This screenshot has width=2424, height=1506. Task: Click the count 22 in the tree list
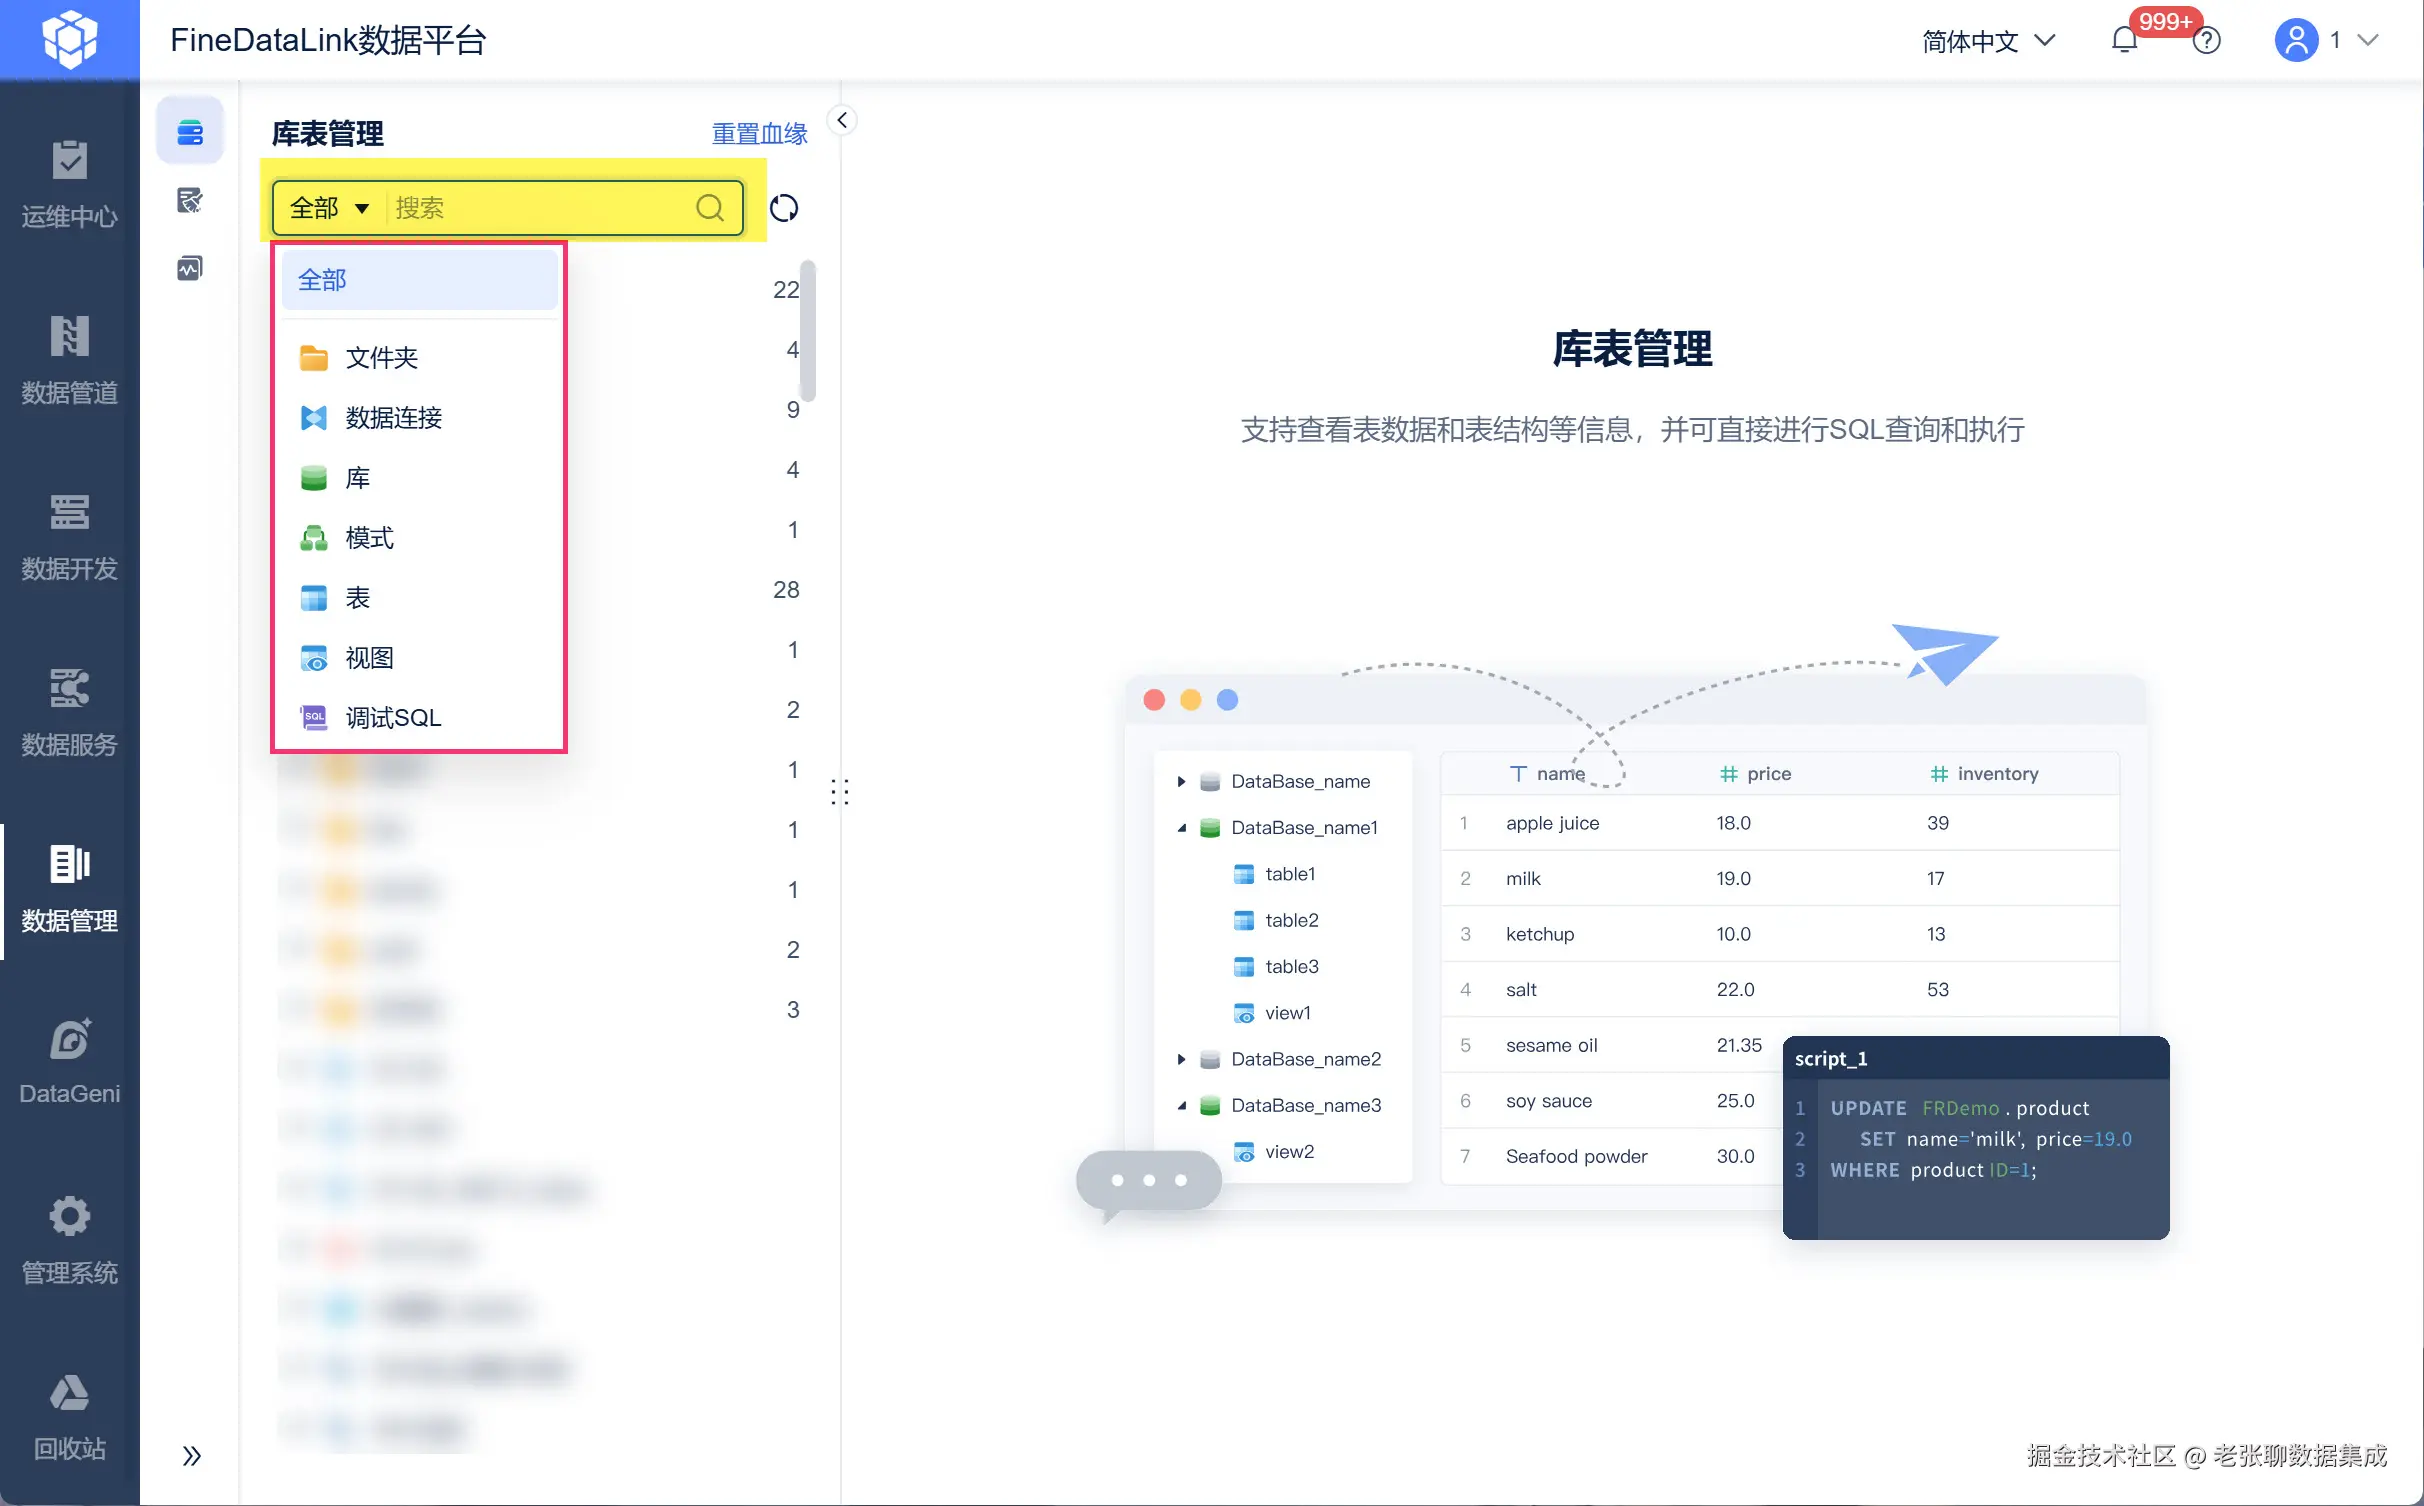point(786,289)
